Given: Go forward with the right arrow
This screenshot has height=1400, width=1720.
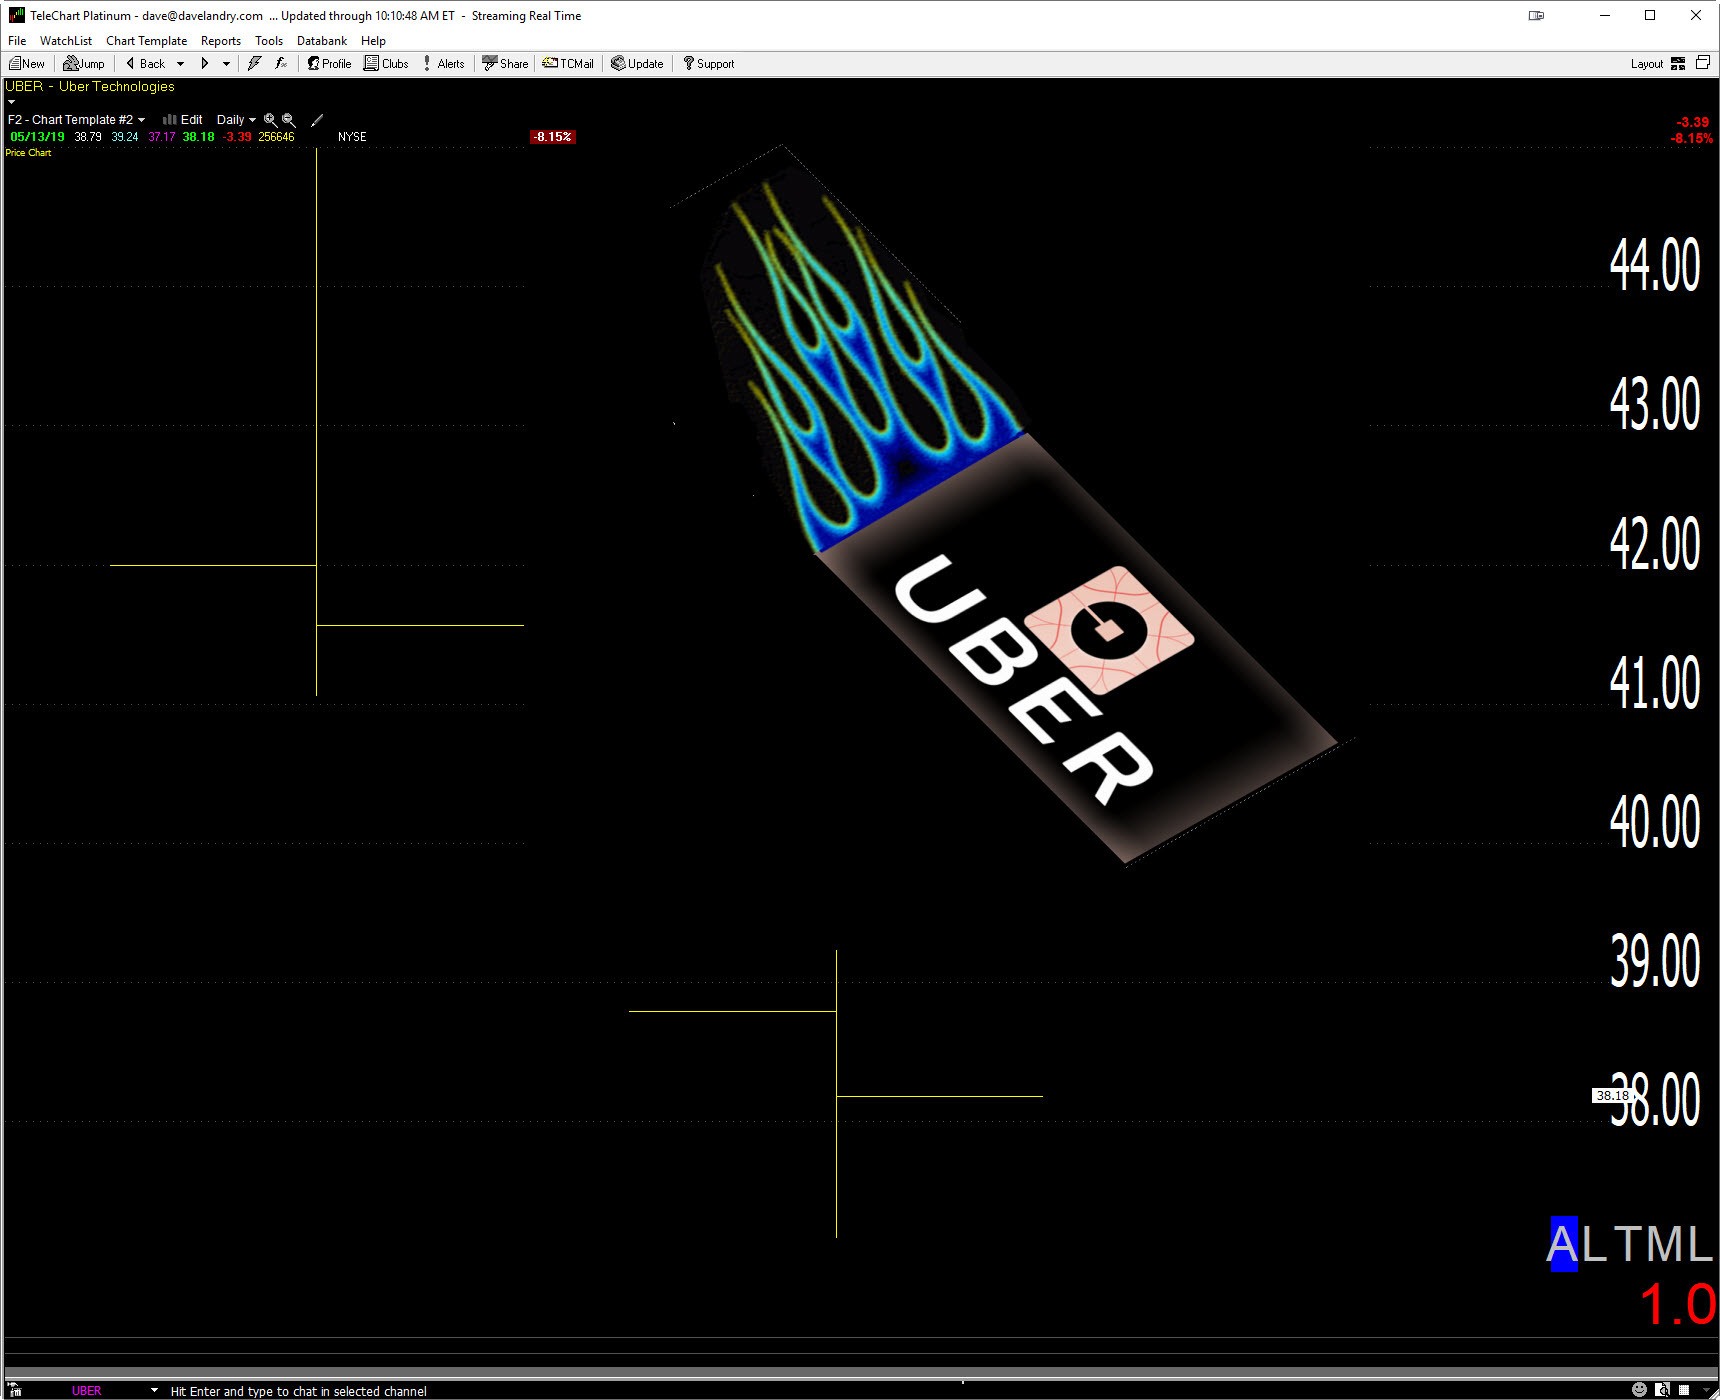Looking at the screenshot, I should pos(205,63).
